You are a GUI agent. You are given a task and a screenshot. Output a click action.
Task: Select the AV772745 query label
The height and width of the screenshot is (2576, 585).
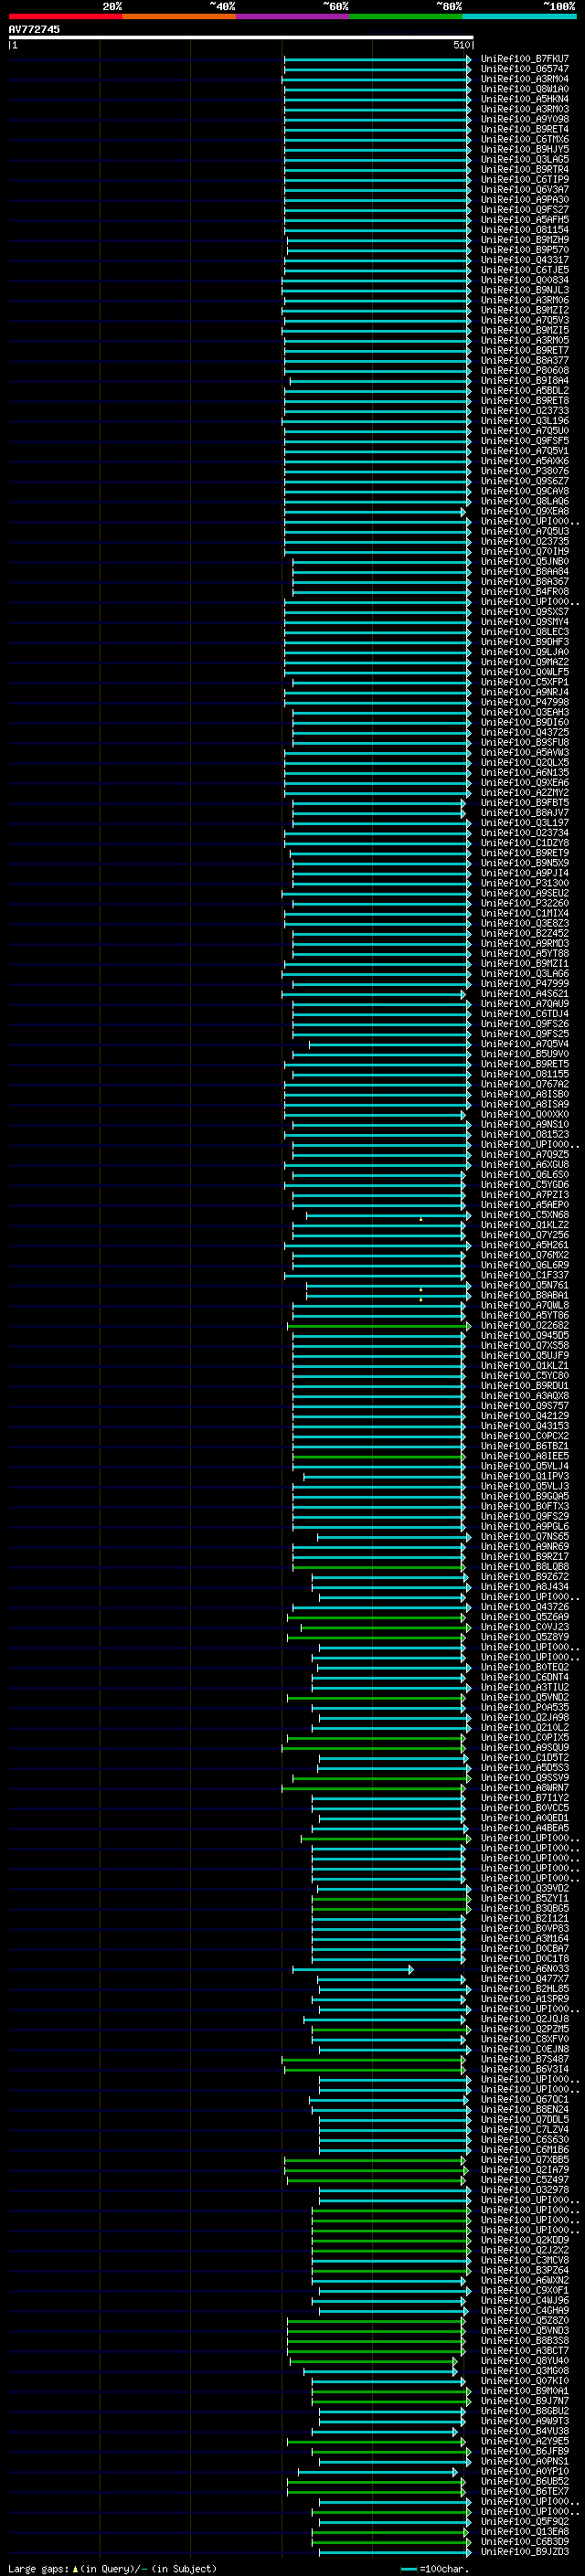[x=34, y=29]
